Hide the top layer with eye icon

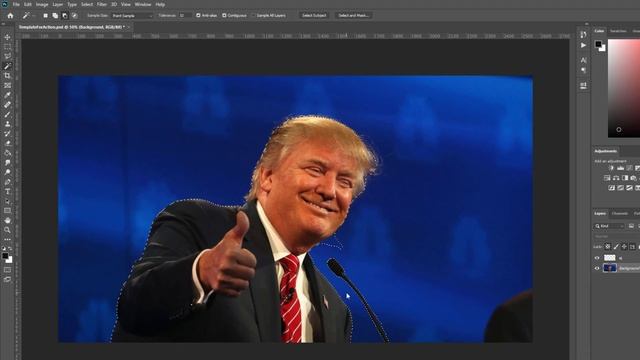[x=597, y=258]
